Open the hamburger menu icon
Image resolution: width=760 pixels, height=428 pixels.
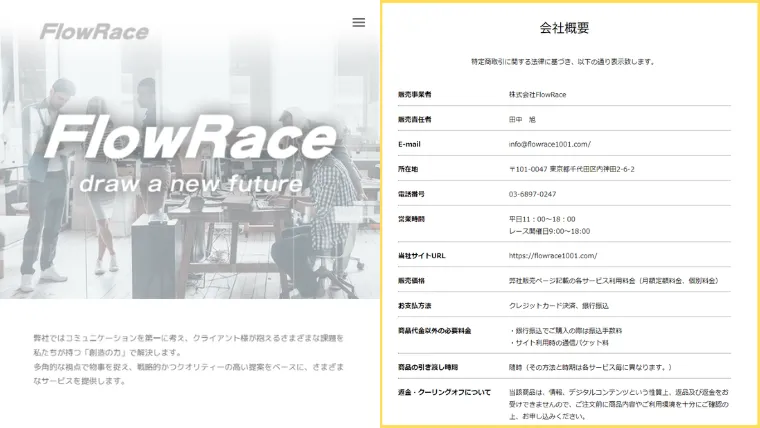359,22
